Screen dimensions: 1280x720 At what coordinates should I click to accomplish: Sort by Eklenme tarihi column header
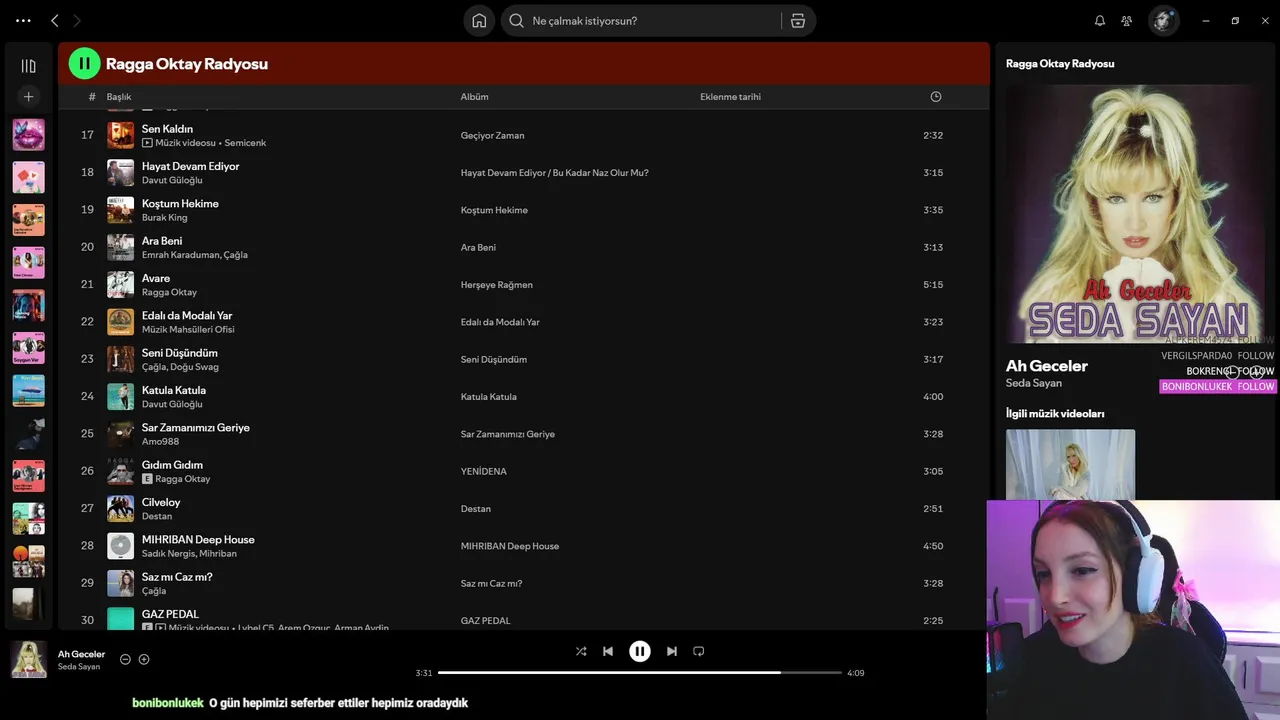point(730,97)
